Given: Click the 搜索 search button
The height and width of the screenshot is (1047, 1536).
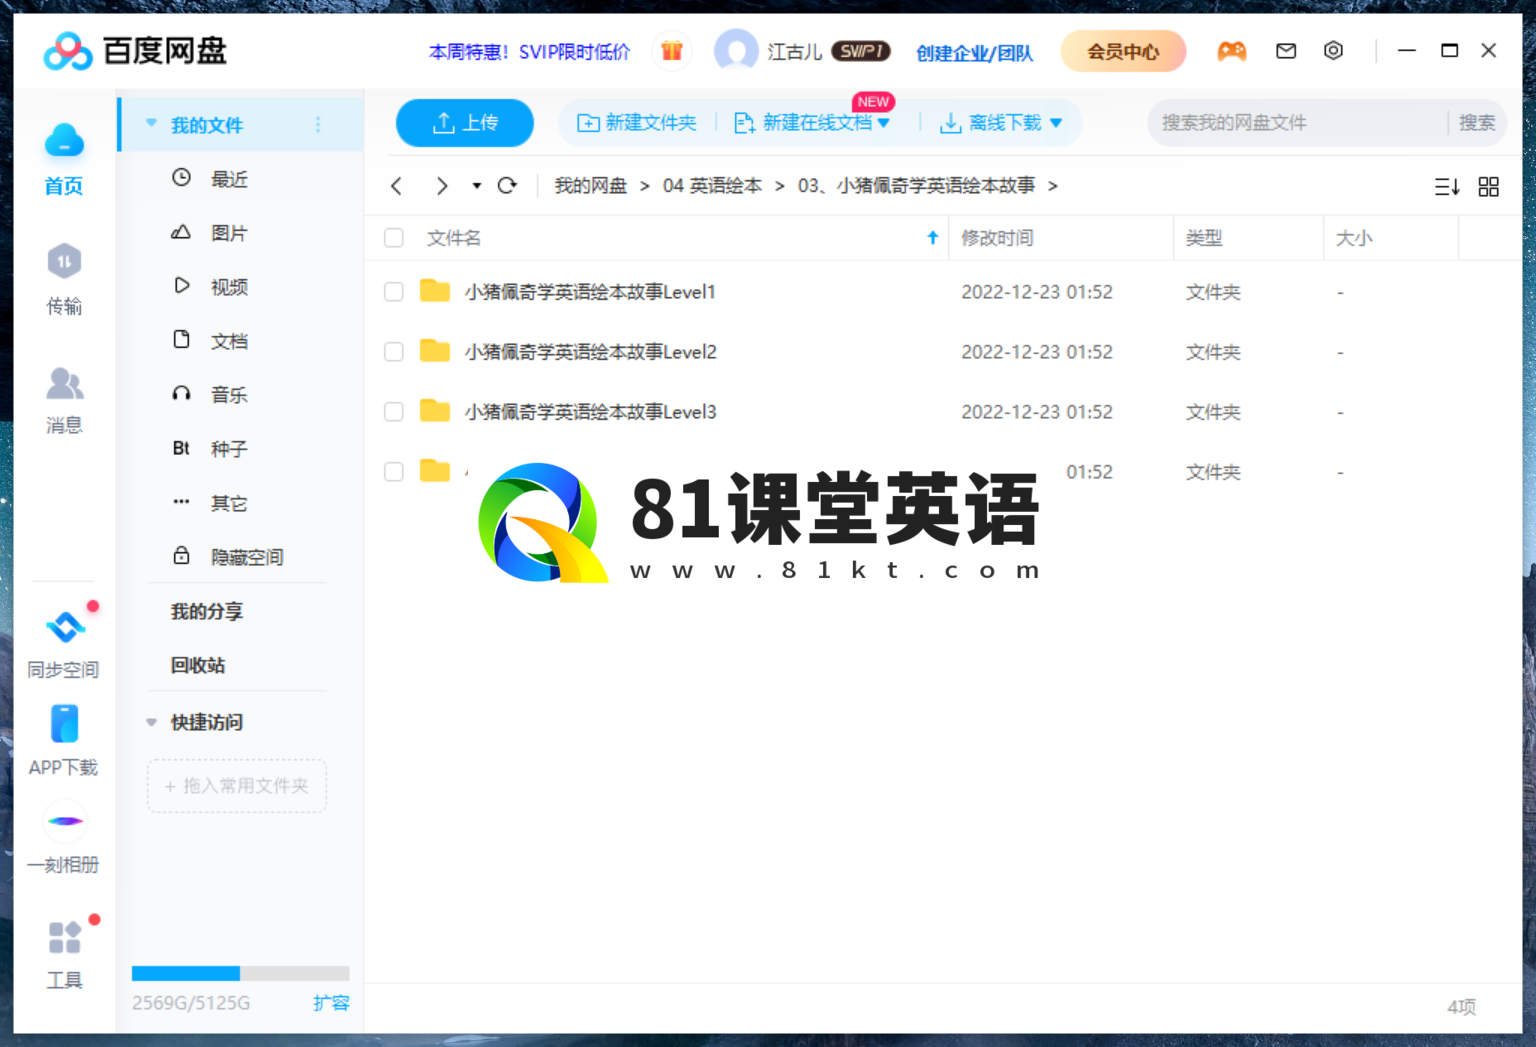Looking at the screenshot, I should point(1476,123).
